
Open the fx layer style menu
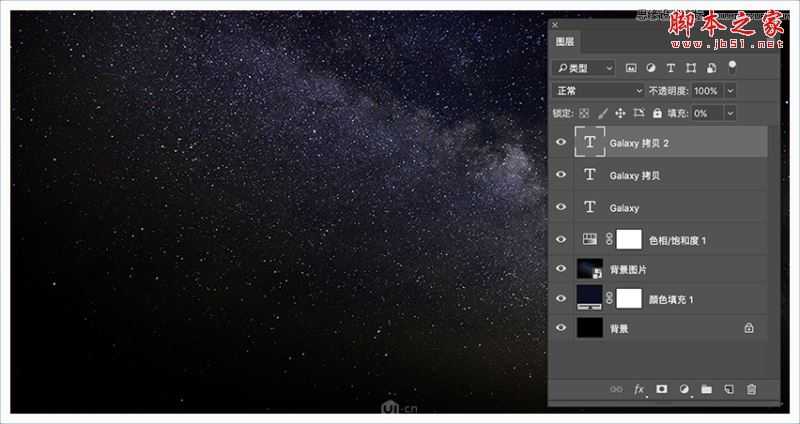(x=639, y=389)
